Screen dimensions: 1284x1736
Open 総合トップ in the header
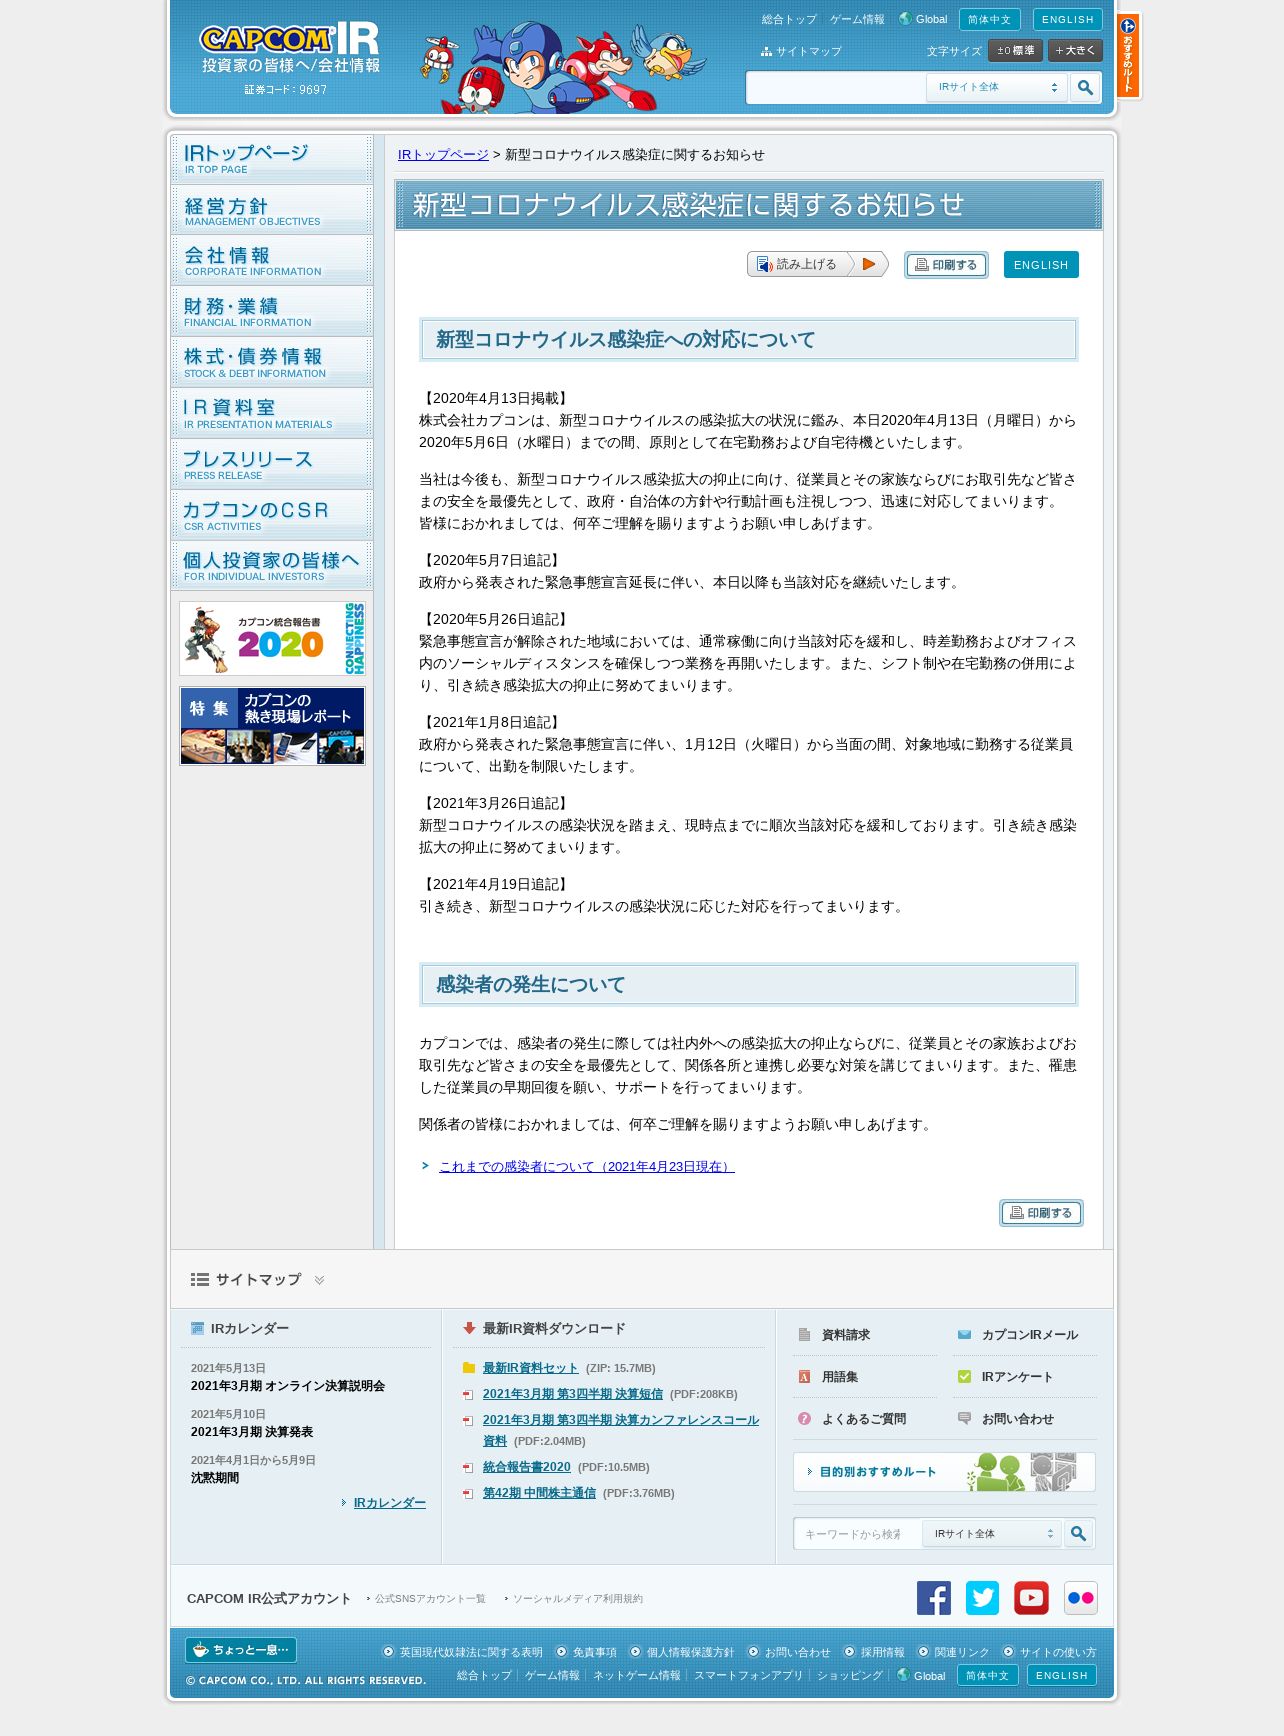pos(789,19)
